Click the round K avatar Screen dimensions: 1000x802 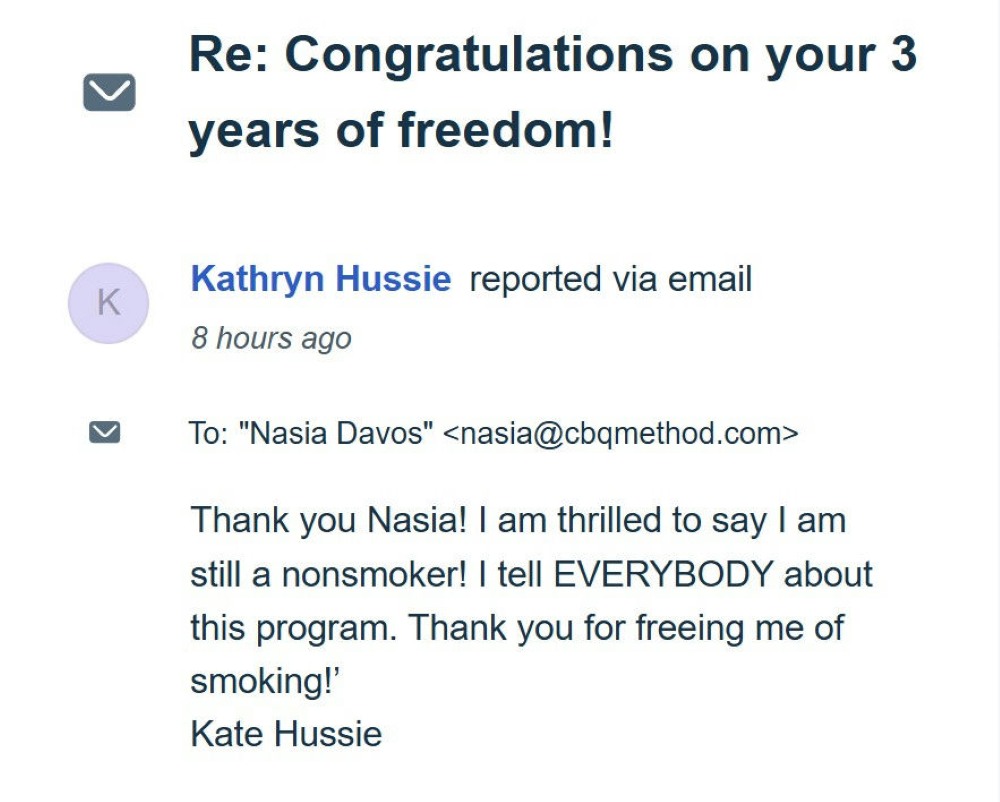click(108, 303)
